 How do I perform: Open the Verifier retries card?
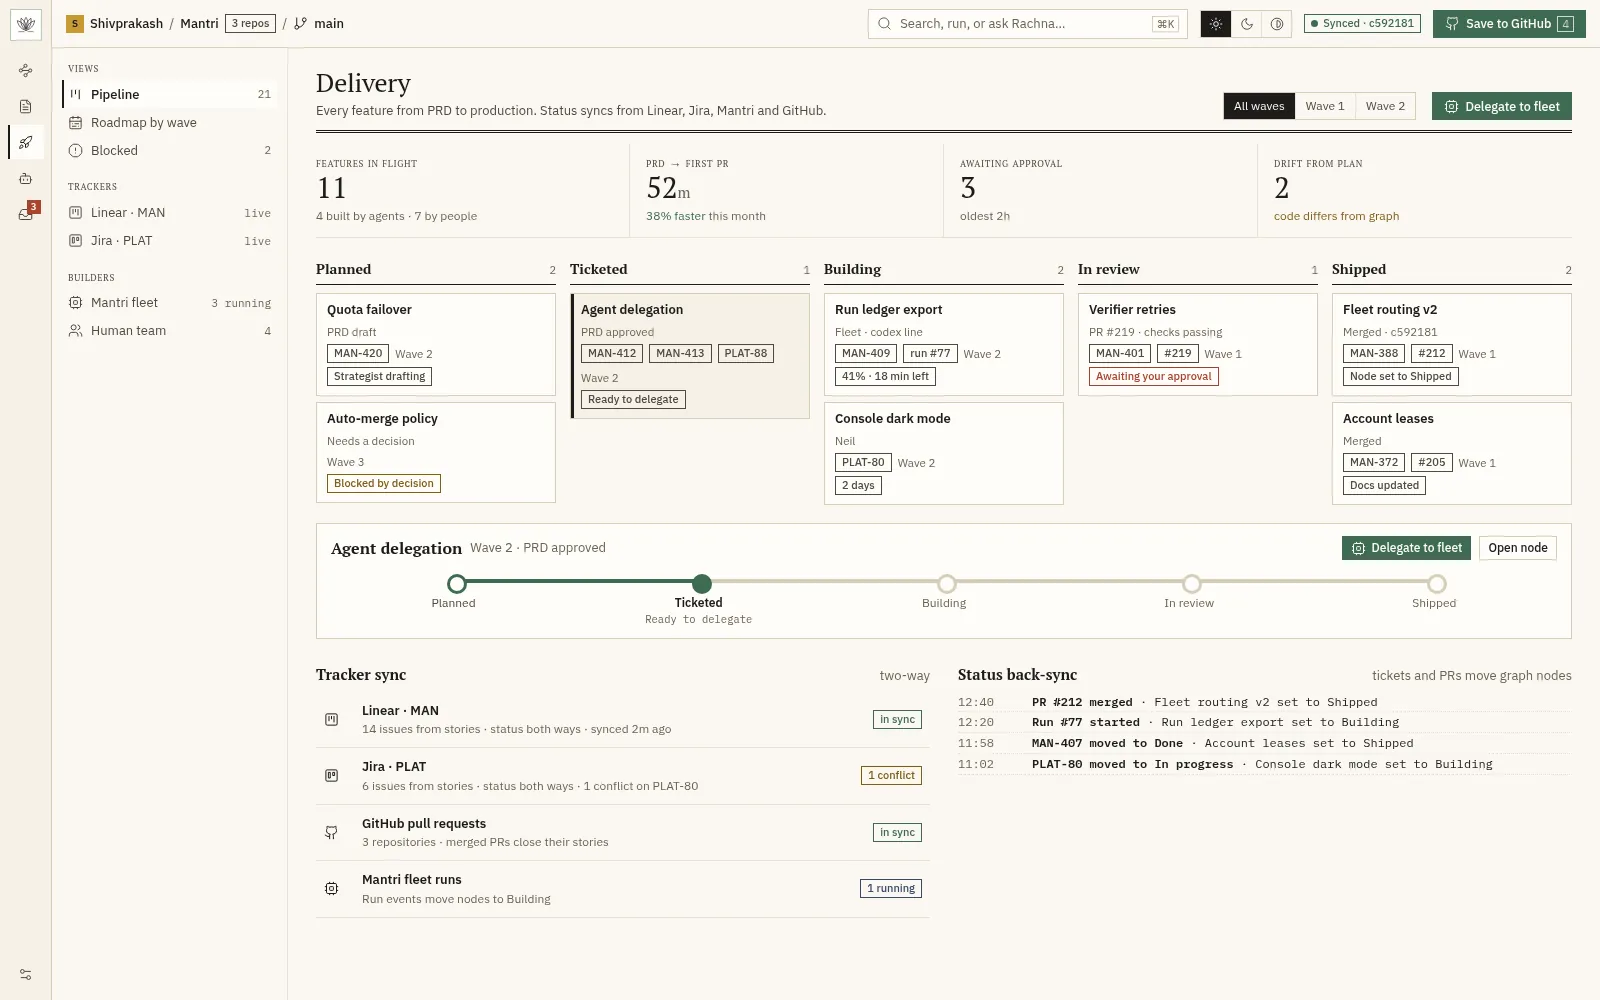pos(1198,344)
